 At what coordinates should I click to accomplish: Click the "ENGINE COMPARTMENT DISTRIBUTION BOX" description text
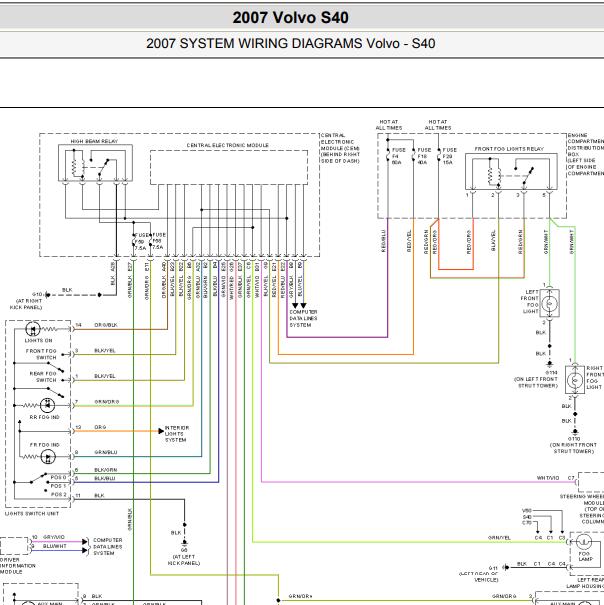[x=585, y=154]
